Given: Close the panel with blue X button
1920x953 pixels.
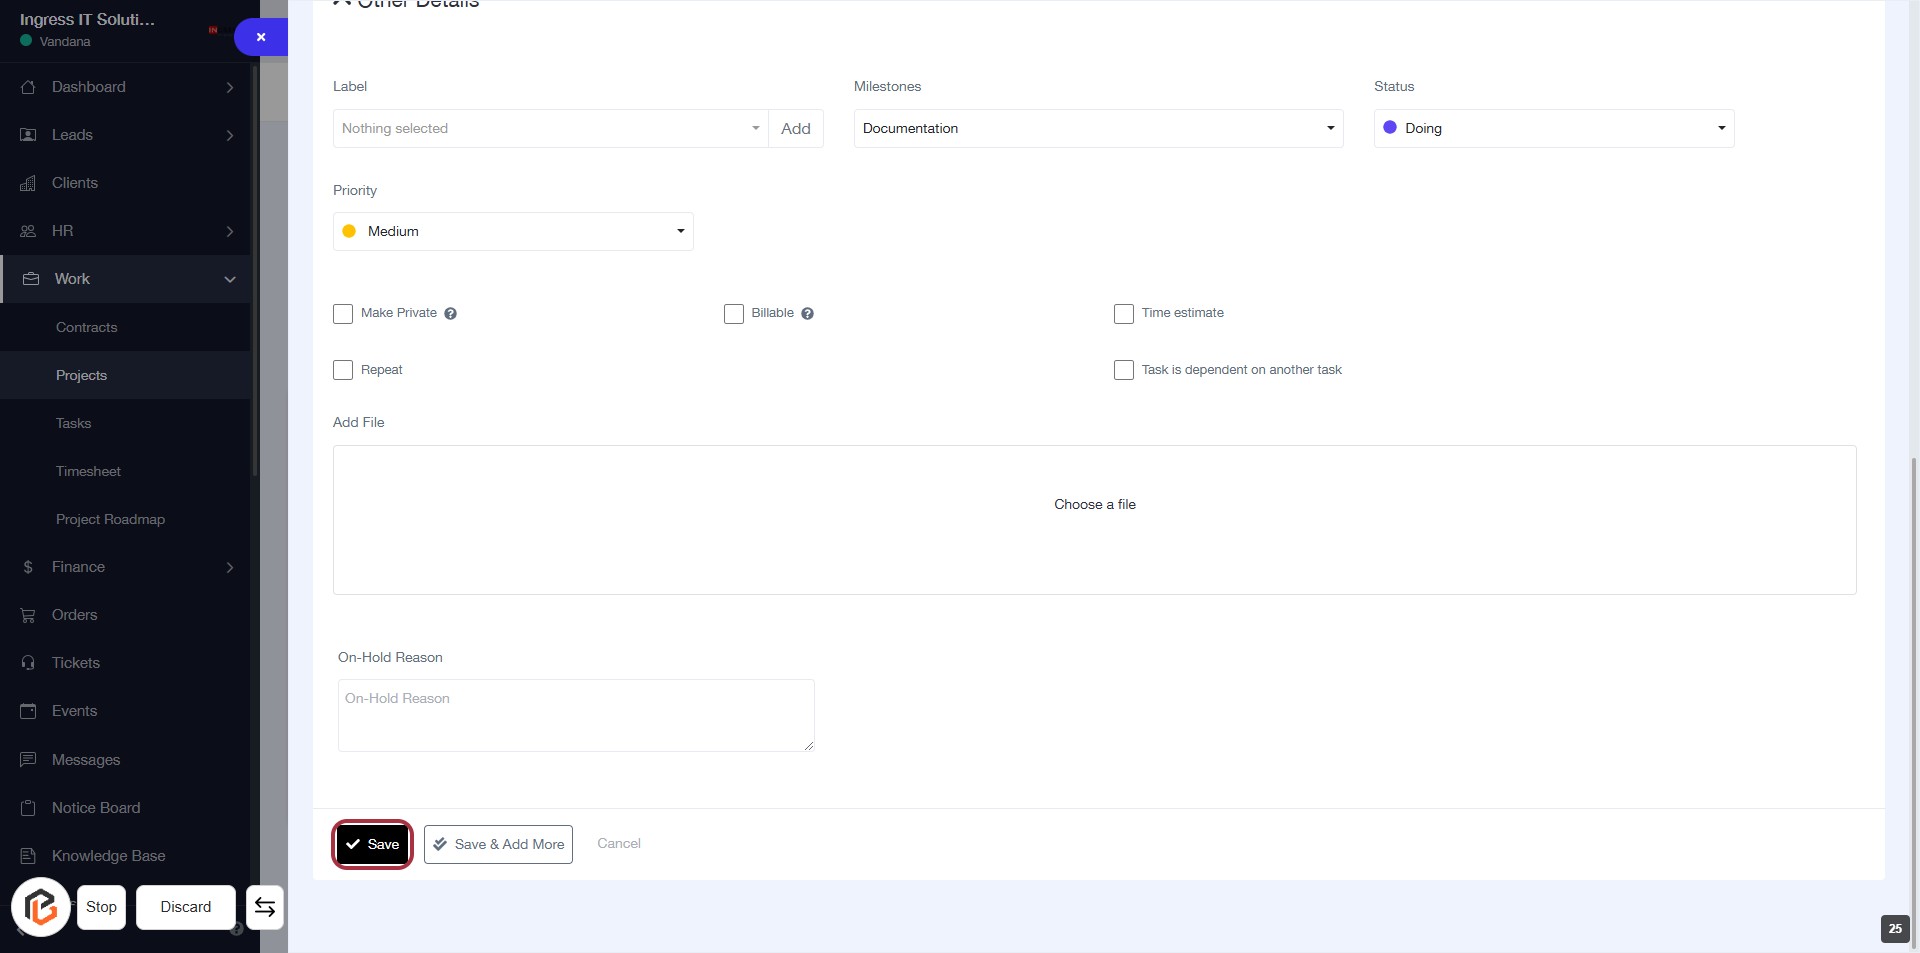Looking at the screenshot, I should tap(261, 37).
